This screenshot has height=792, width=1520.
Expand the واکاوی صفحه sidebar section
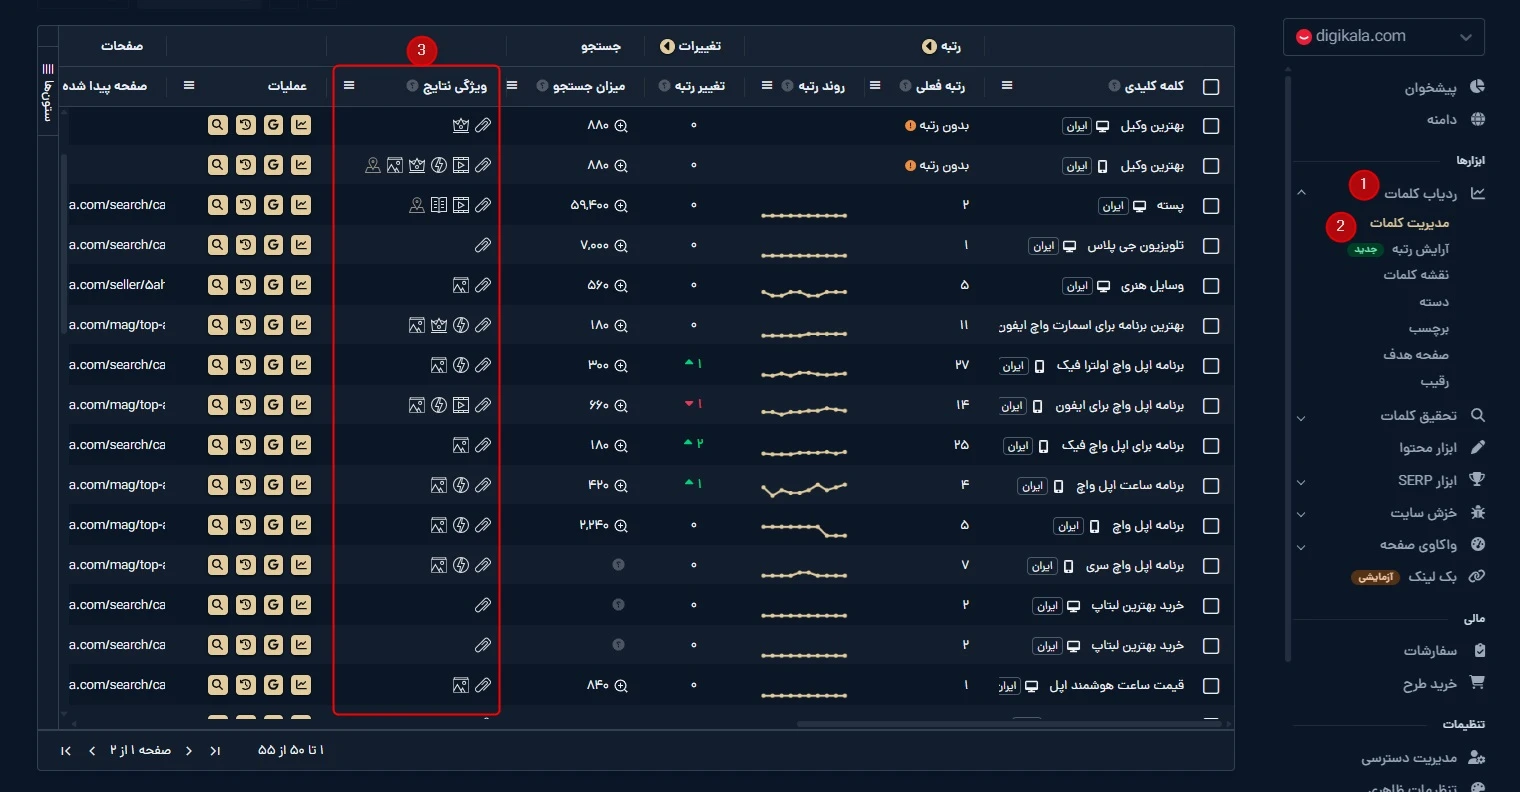pyautogui.click(x=1301, y=547)
